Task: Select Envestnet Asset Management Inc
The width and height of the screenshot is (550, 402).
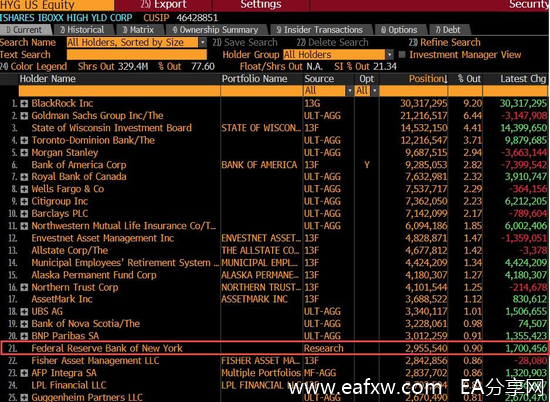Action: tap(103, 238)
